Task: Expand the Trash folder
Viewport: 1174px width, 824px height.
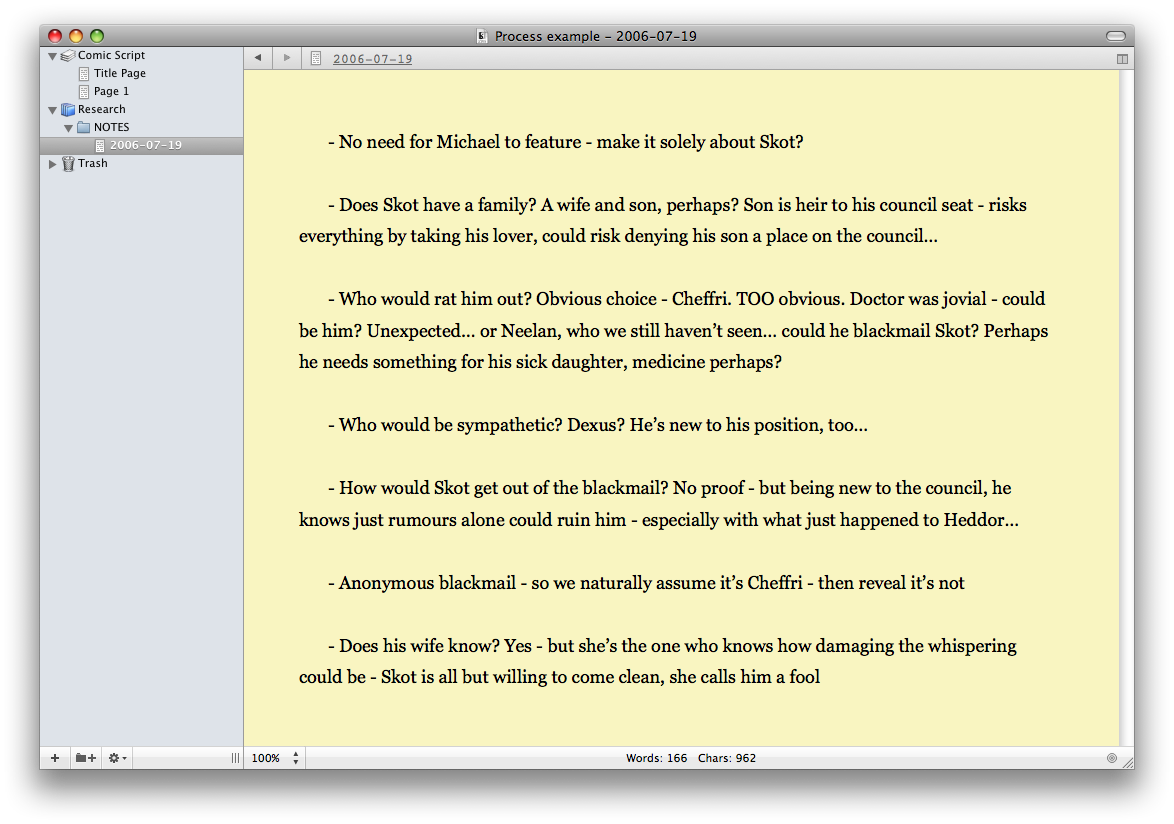Action: [52, 164]
